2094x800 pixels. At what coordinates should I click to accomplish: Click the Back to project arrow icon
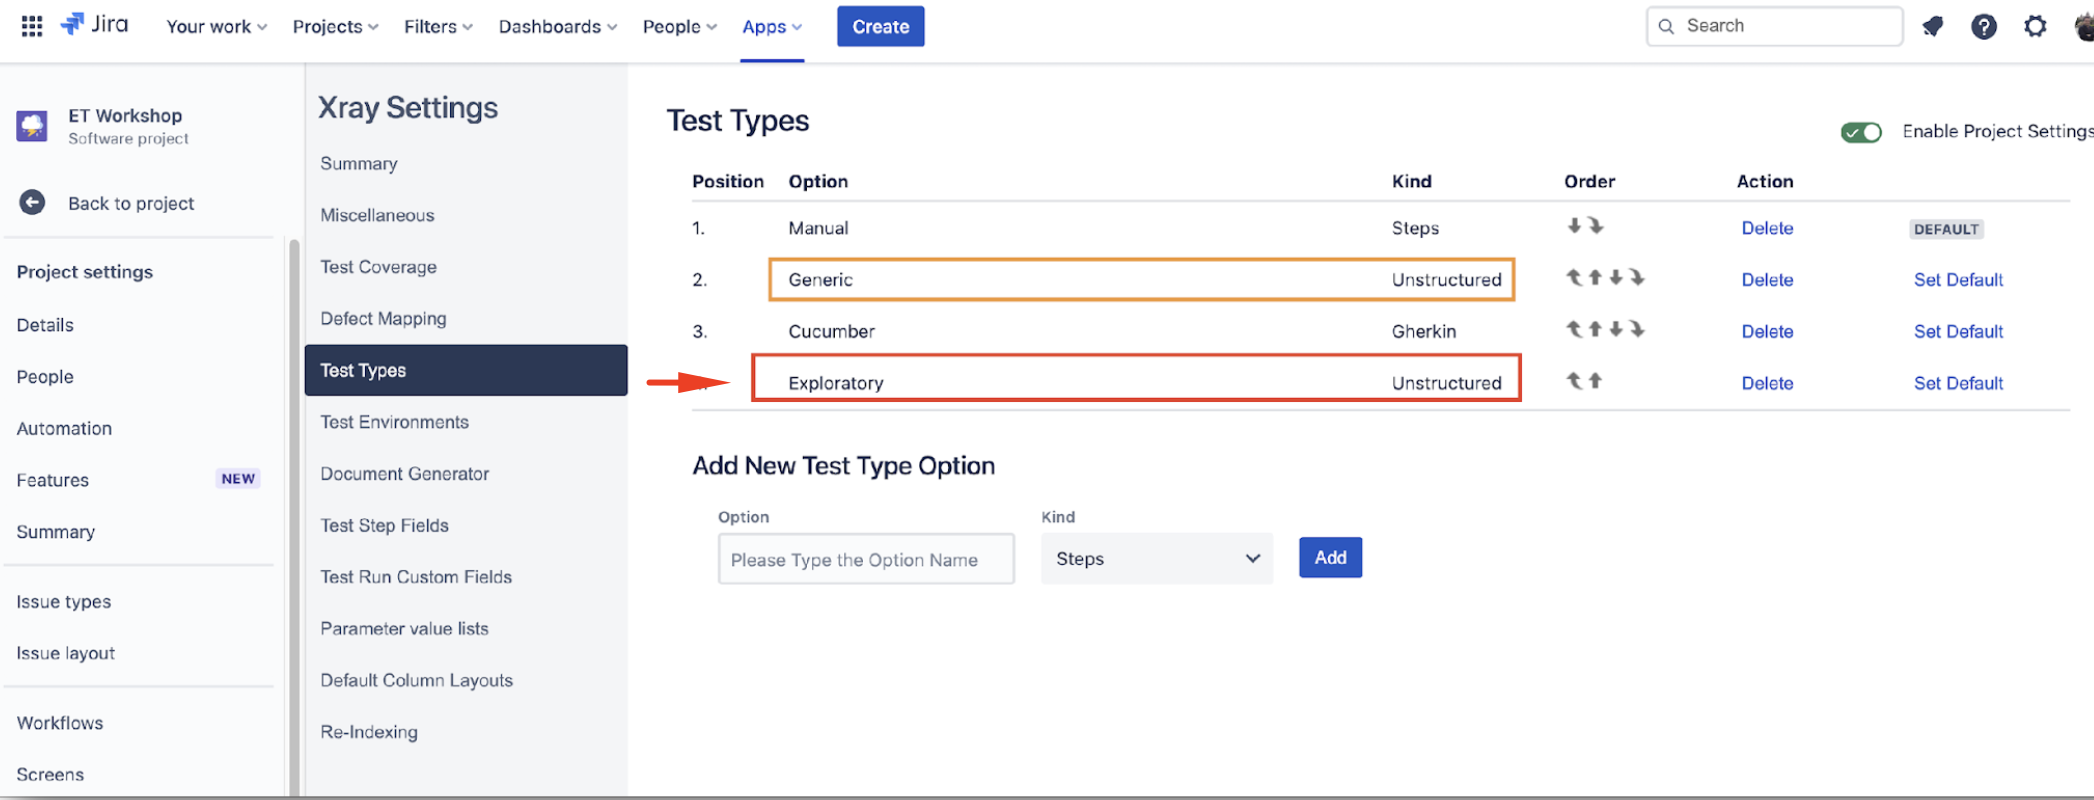(32, 203)
